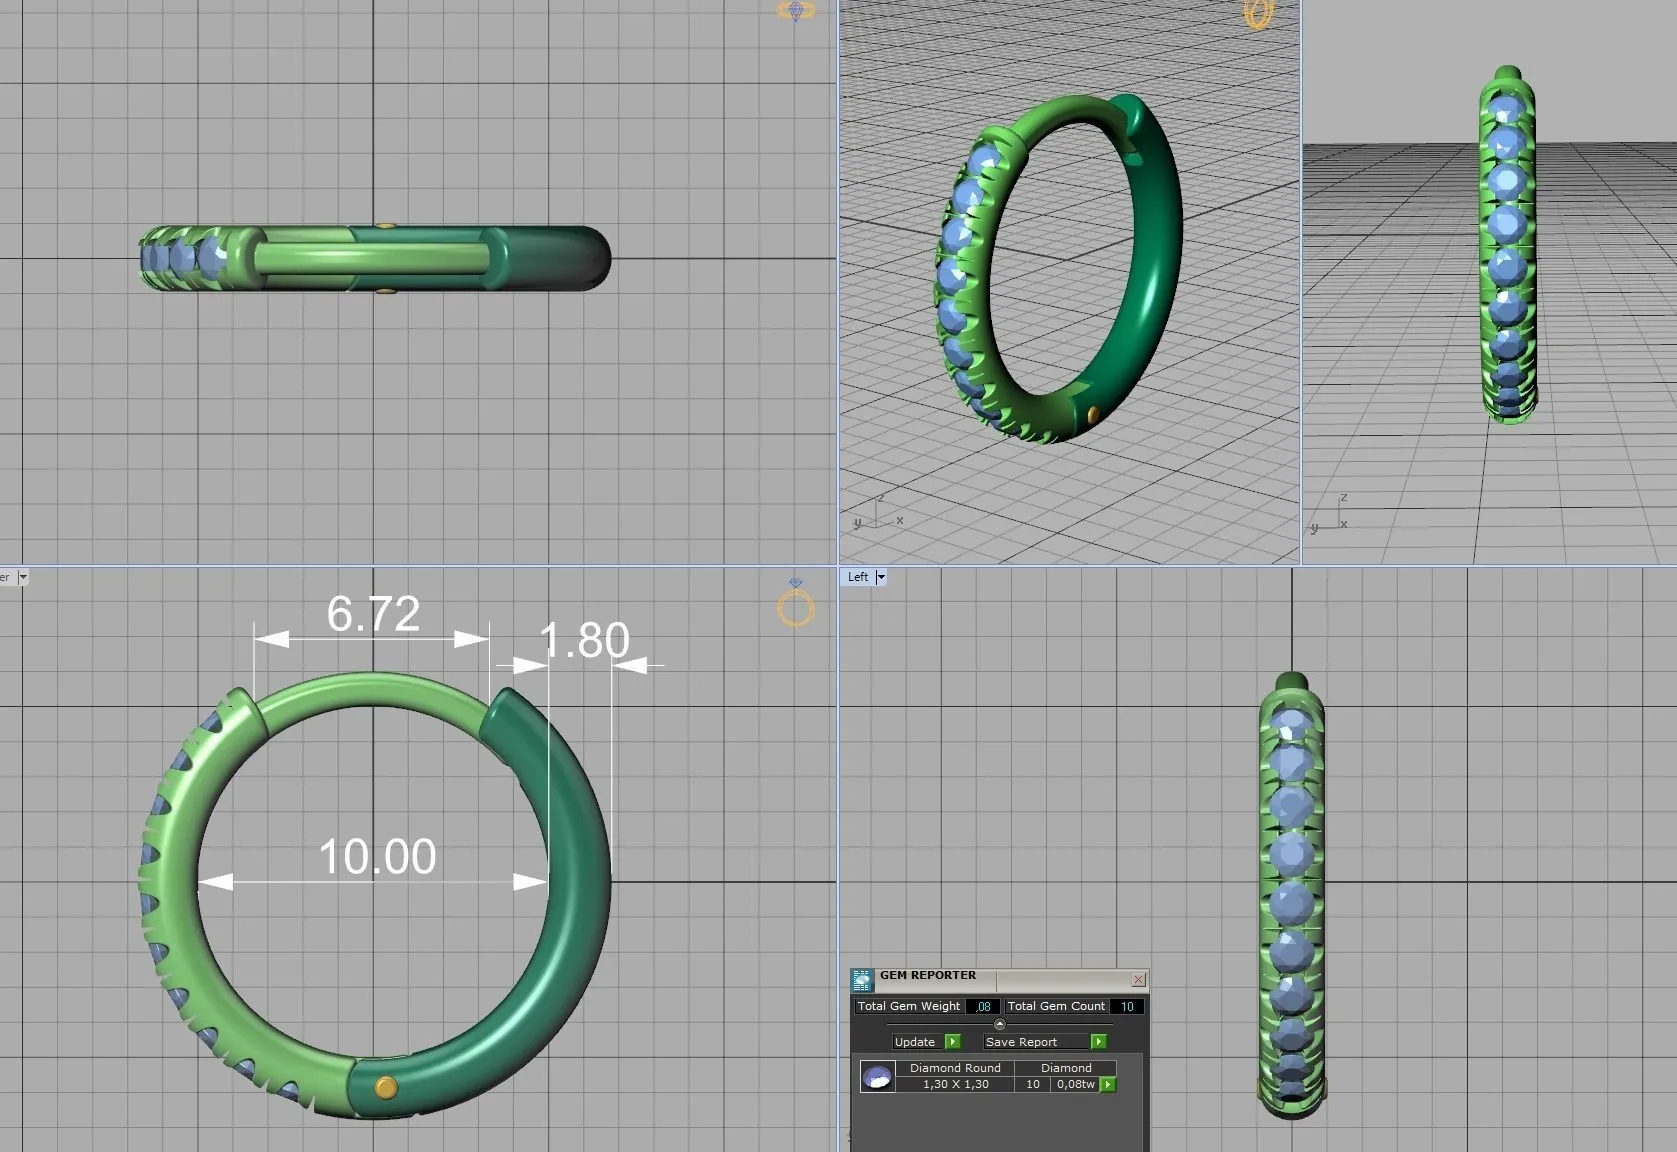Select the 10.00 inner diameter dimension
Screen dimensions: 1677x1152
coord(377,857)
